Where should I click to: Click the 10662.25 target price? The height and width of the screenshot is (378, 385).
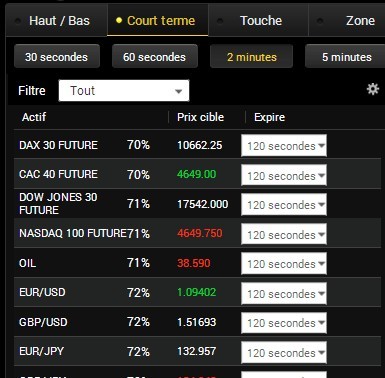point(200,145)
